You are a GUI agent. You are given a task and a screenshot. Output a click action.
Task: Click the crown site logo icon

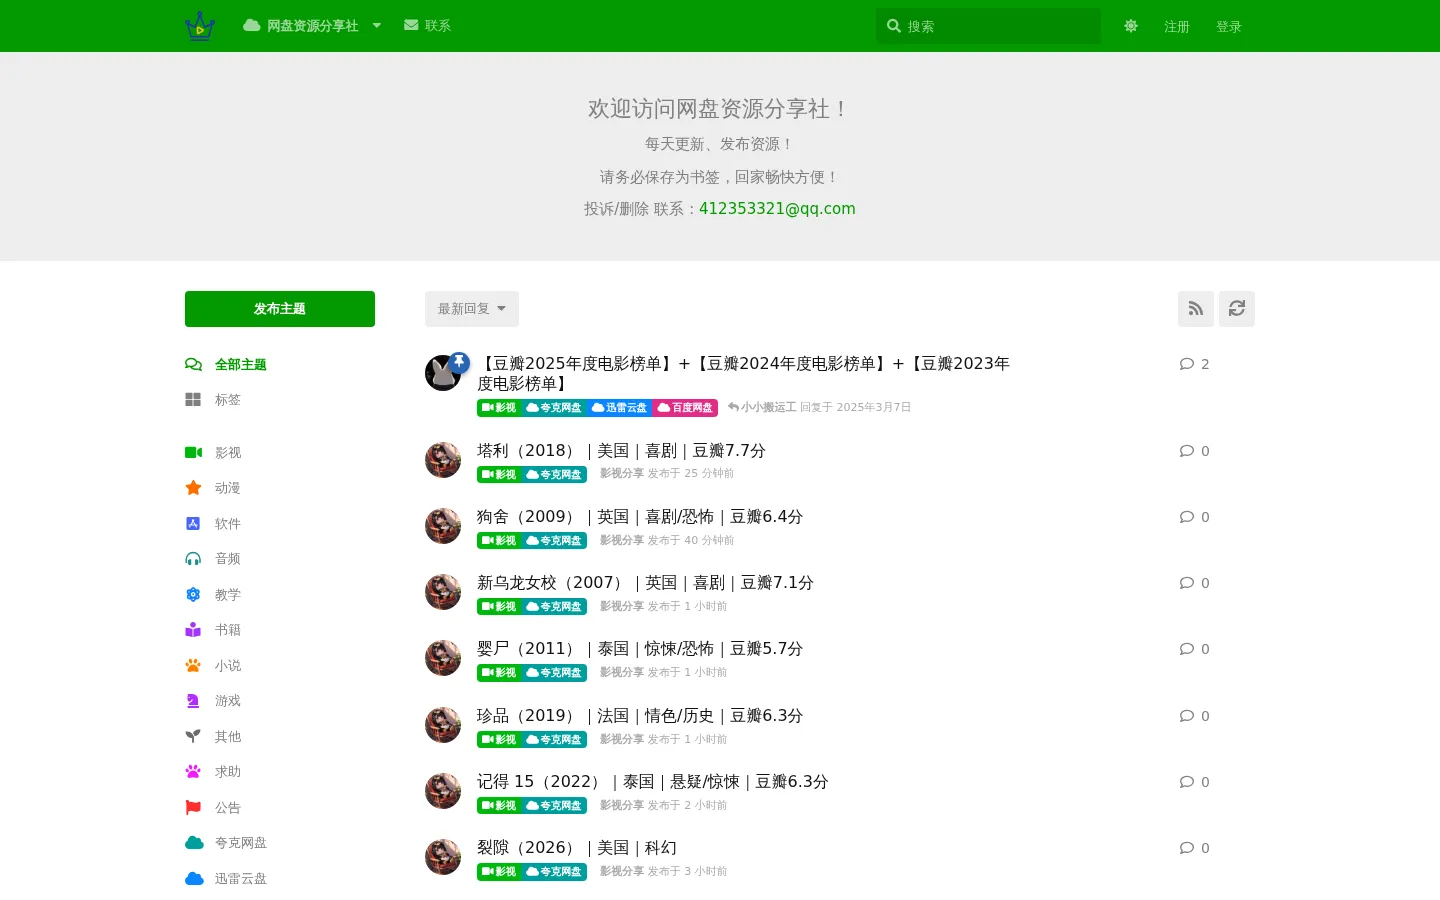coord(200,26)
